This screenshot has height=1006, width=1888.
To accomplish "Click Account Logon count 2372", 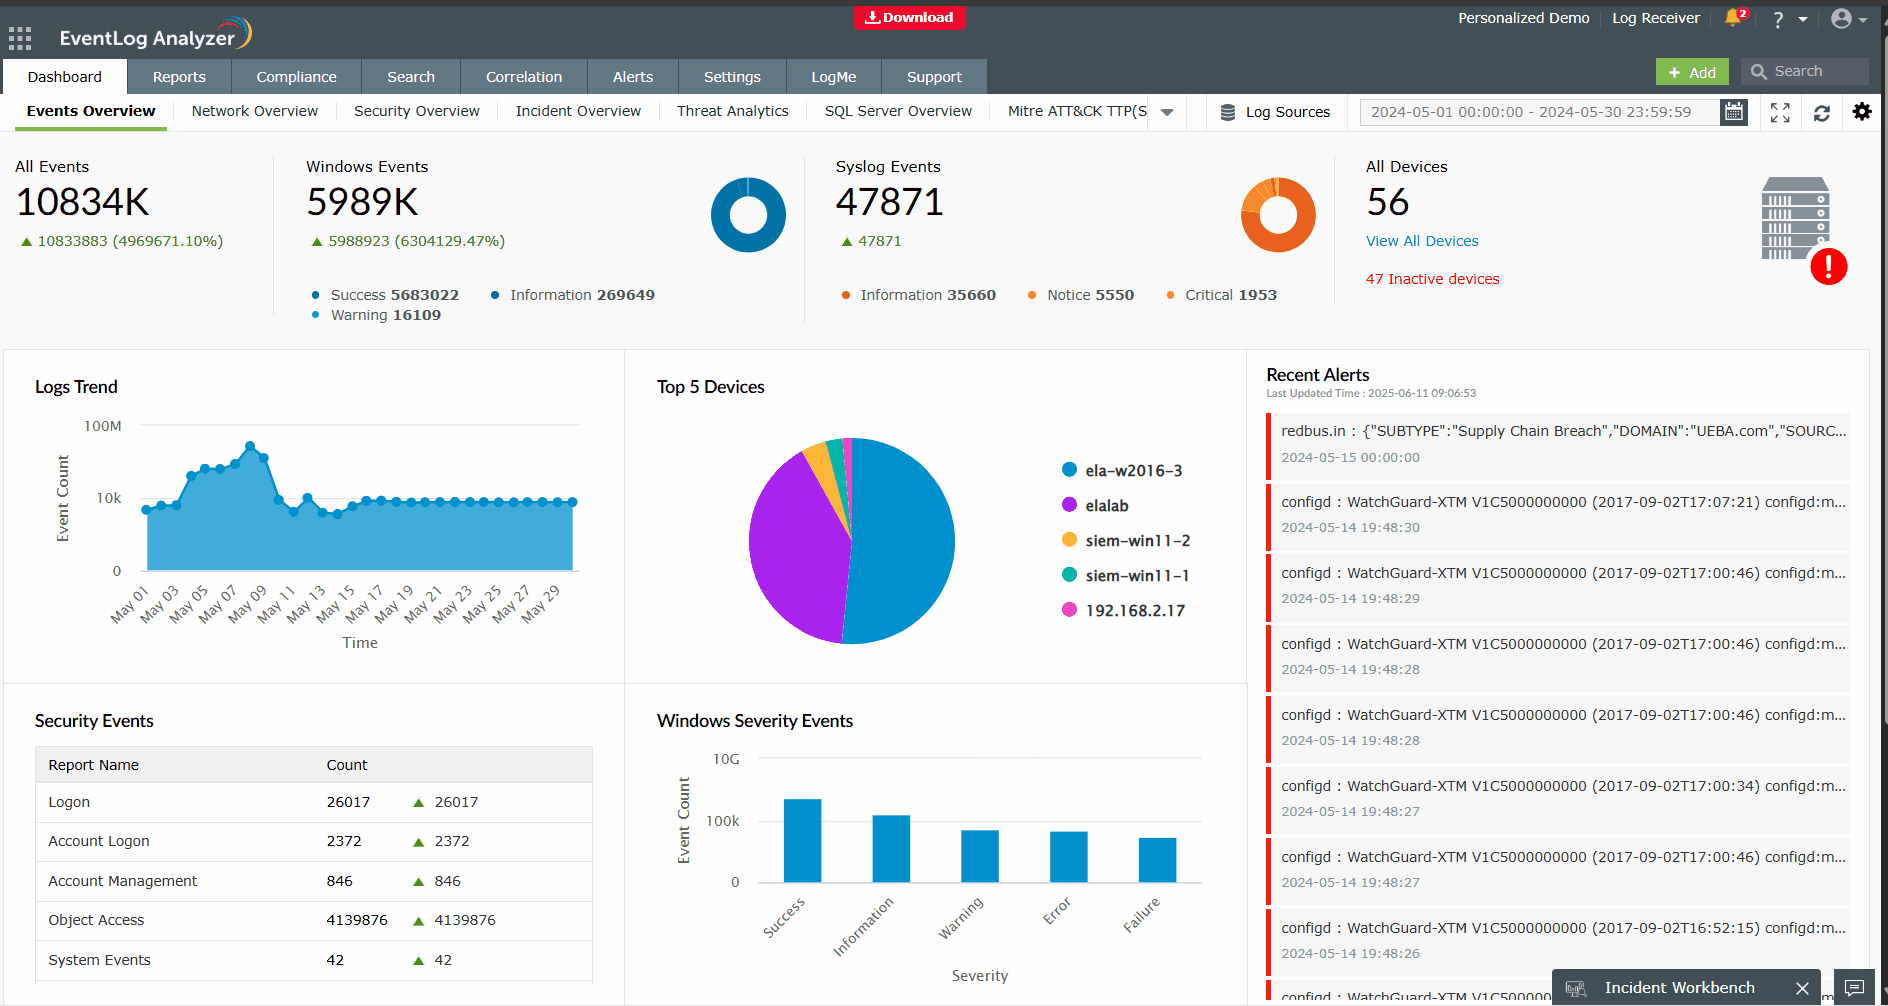I will tap(344, 841).
